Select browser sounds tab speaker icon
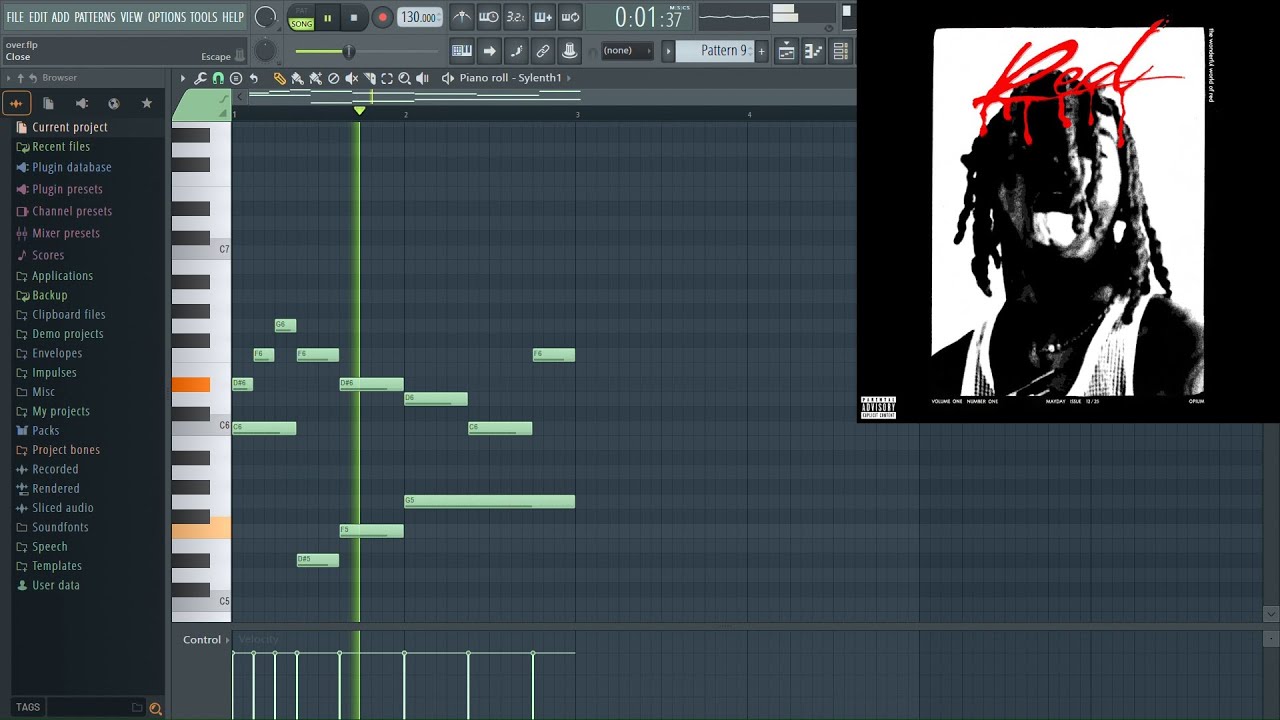The image size is (1280, 720). pos(81,103)
